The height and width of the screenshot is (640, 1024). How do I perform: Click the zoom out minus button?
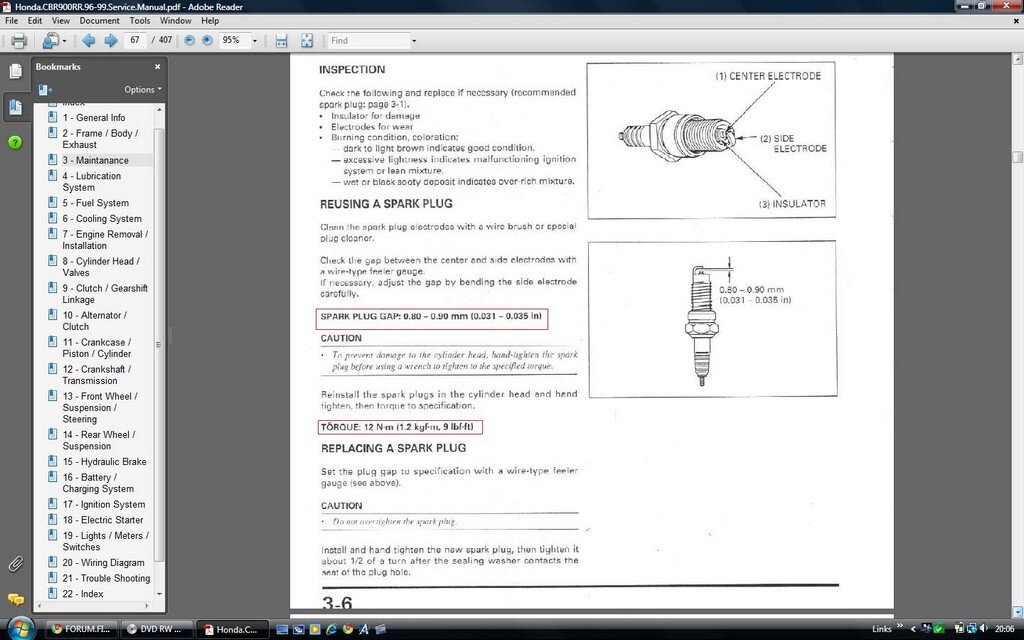[x=187, y=41]
